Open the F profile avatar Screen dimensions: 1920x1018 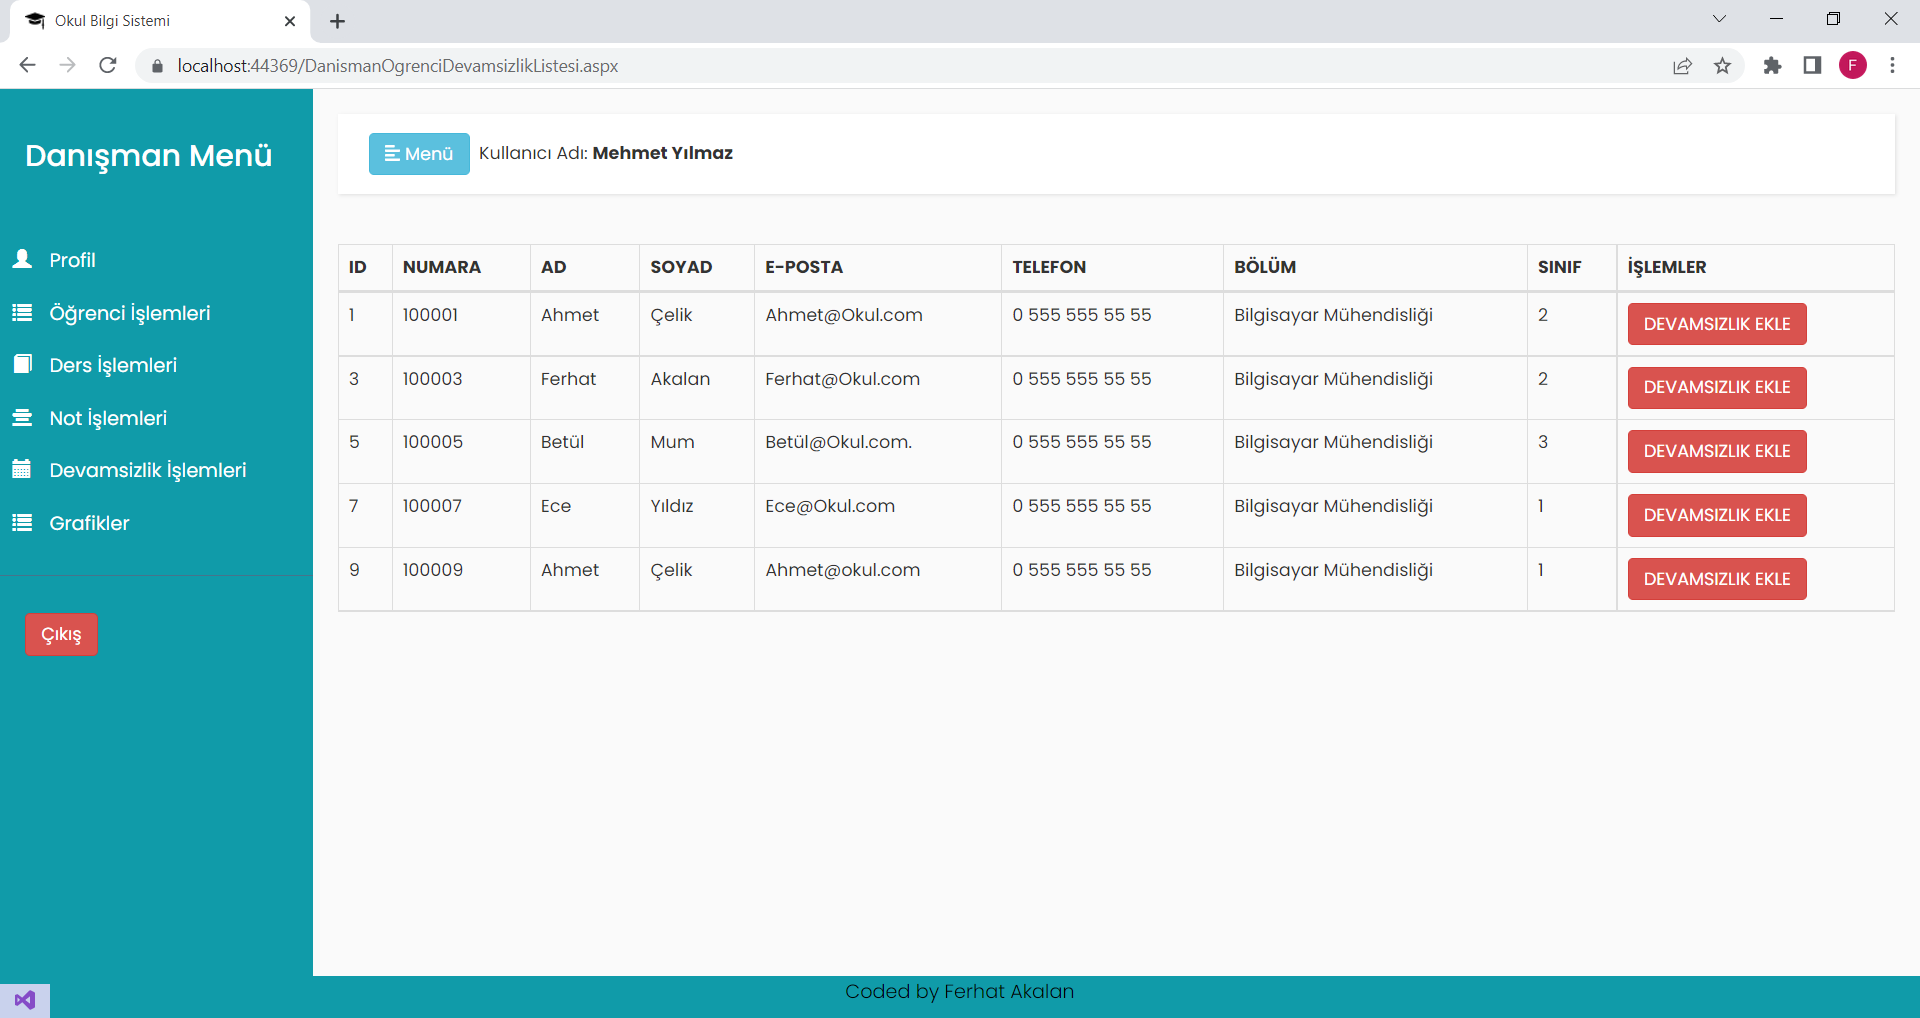click(x=1854, y=65)
